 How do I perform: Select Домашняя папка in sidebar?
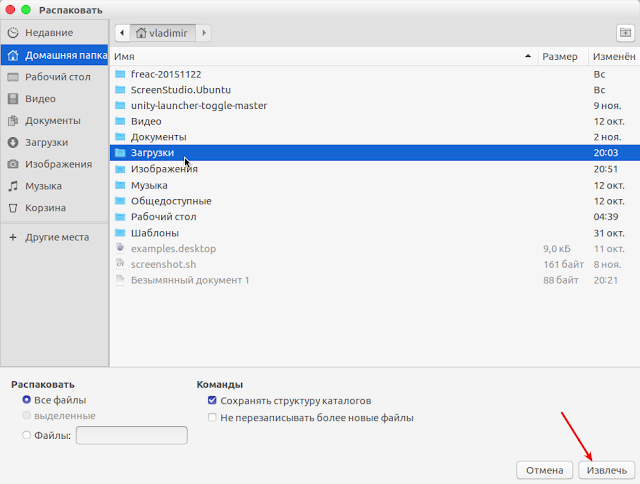[54, 55]
